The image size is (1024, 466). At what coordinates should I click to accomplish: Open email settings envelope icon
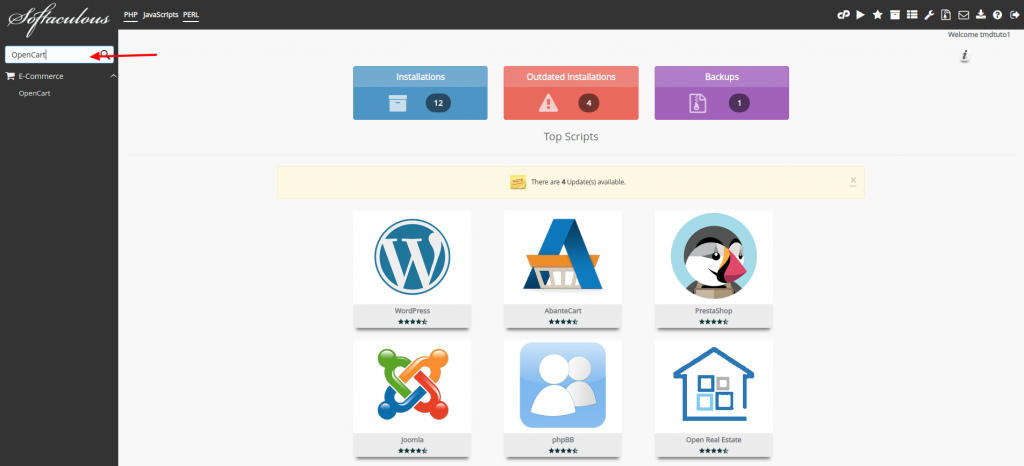click(963, 15)
